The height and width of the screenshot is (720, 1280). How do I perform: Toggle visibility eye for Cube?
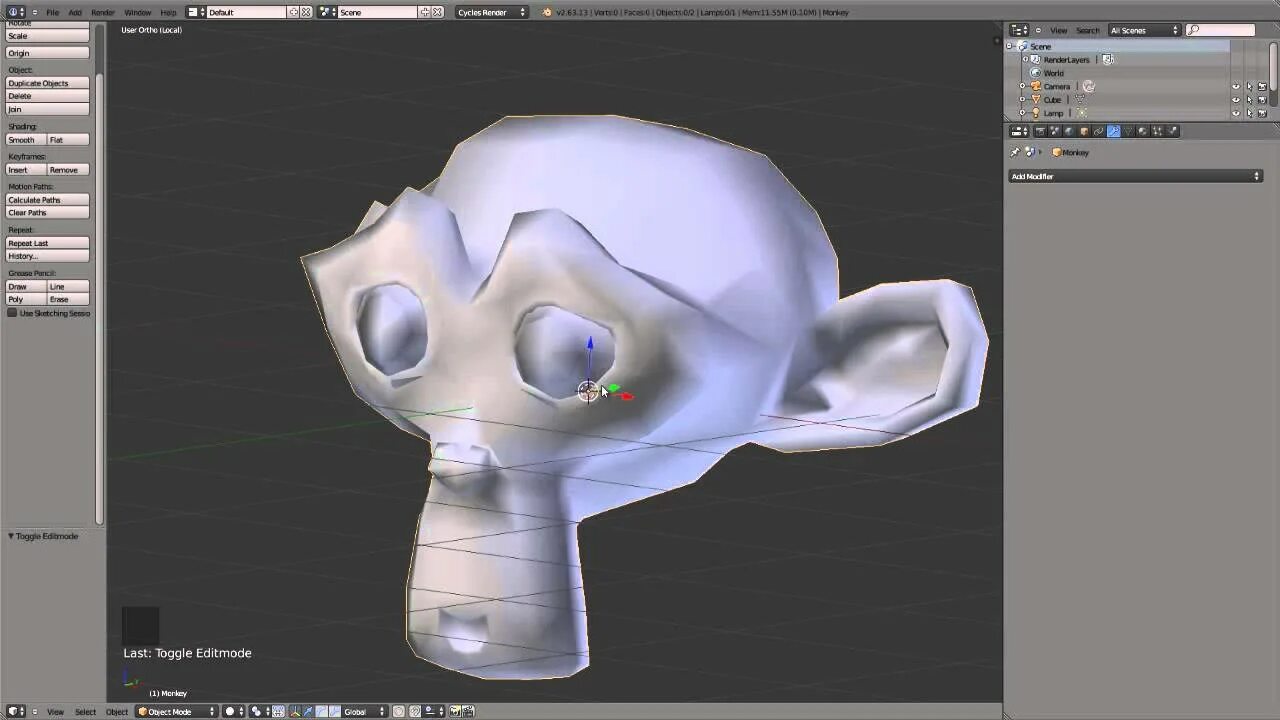point(1236,100)
